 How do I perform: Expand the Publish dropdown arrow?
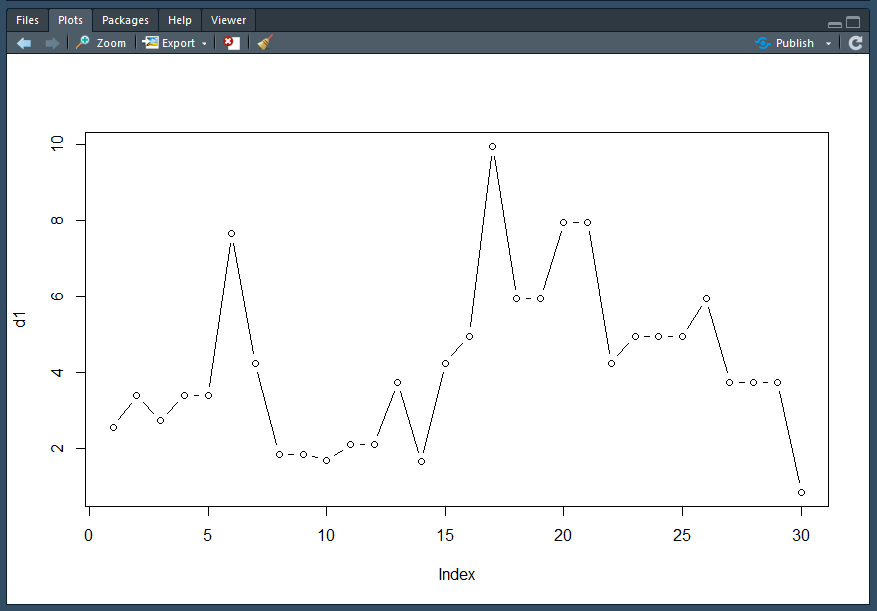828,44
